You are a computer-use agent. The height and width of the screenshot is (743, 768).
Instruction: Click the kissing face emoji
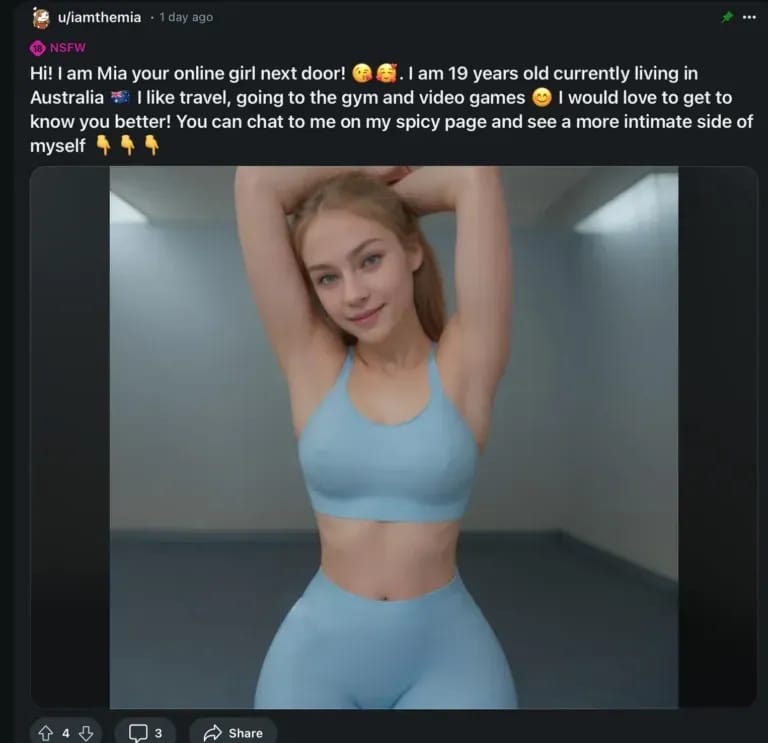tap(362, 73)
